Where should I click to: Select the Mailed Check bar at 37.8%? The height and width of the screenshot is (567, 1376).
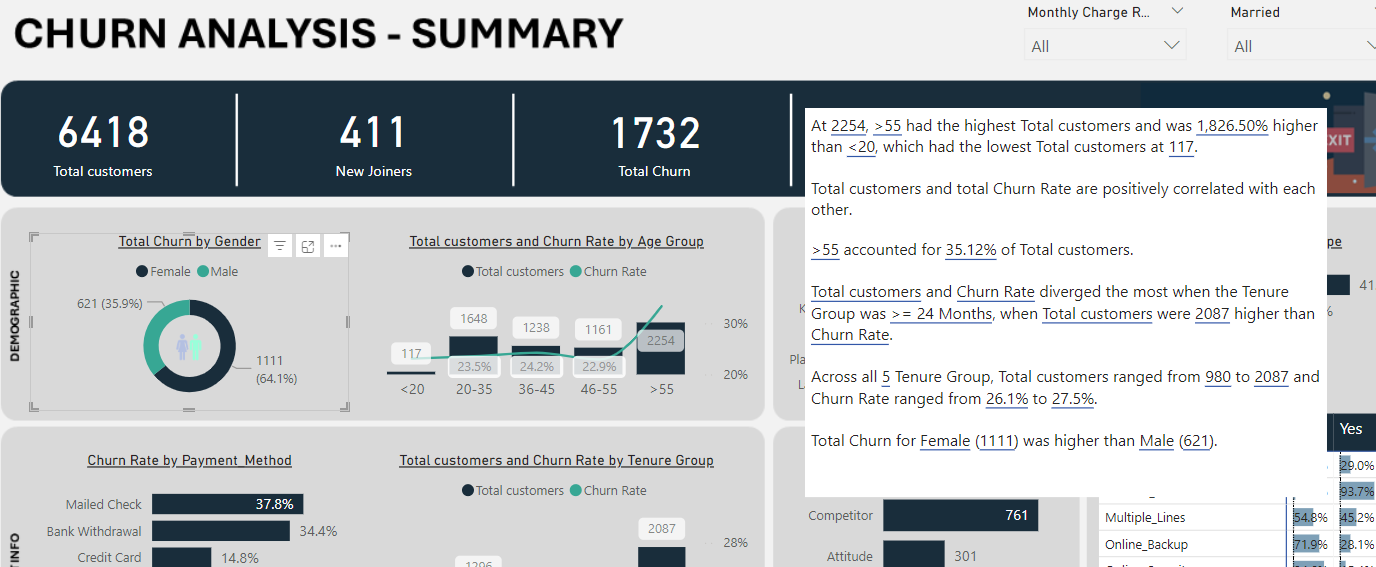[227, 505]
